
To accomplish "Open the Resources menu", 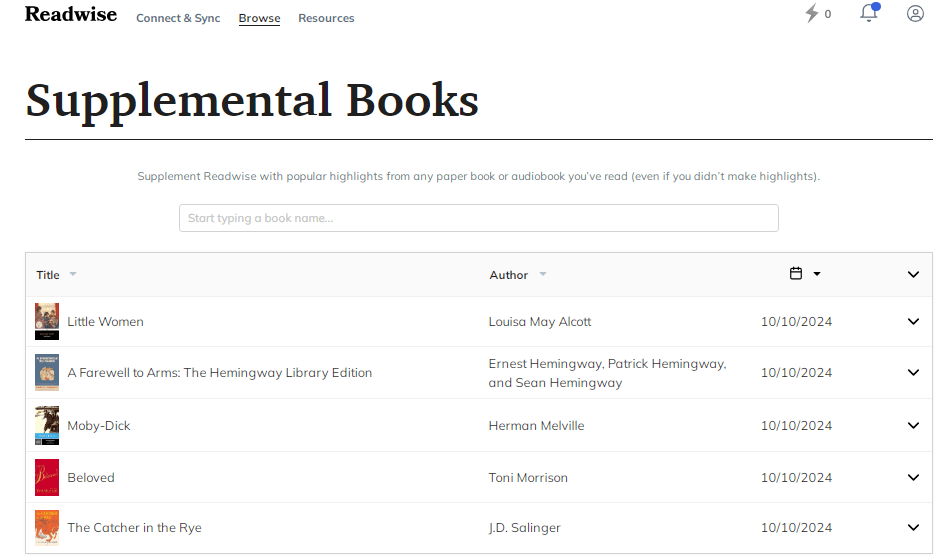I will 326,18.
